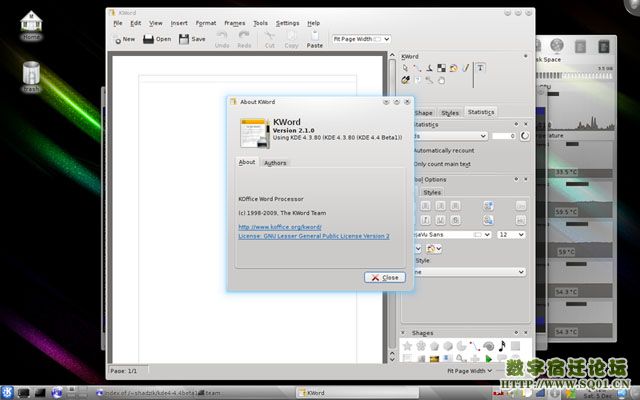Toggle Only count main text option
This screenshot has width=640, height=400.
click(441, 164)
